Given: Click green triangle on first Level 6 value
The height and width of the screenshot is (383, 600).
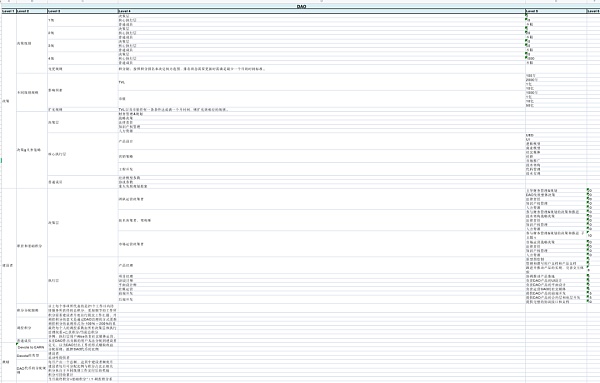Looking at the screenshot, I should [x=588, y=189].
